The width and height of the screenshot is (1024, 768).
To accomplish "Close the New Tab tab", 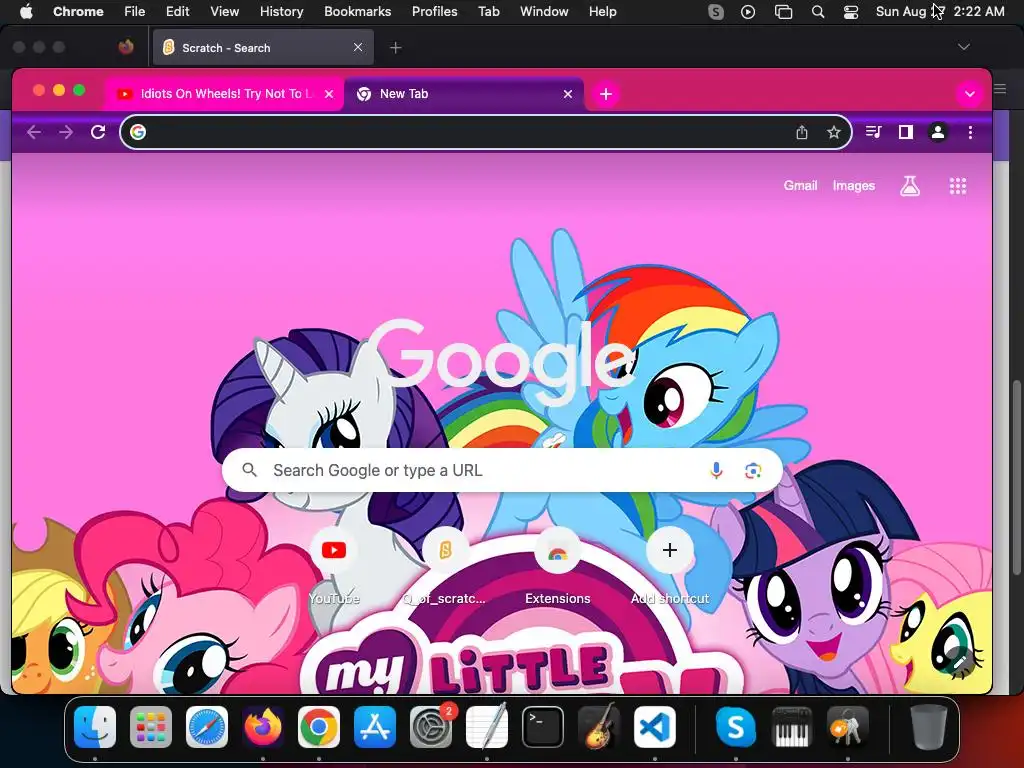I will coord(568,94).
